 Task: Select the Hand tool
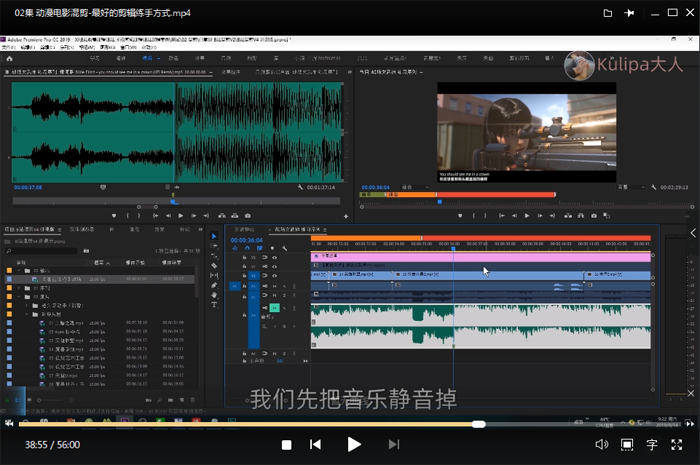tap(214, 295)
